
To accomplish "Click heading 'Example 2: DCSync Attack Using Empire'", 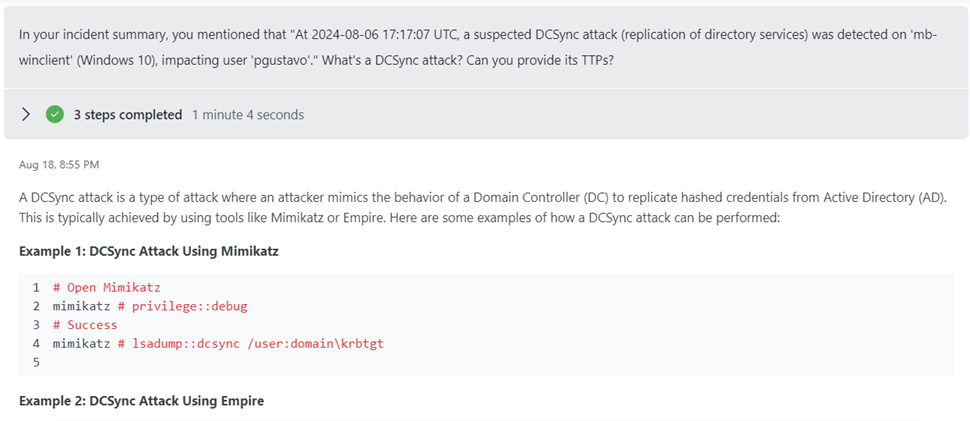I will (142, 401).
